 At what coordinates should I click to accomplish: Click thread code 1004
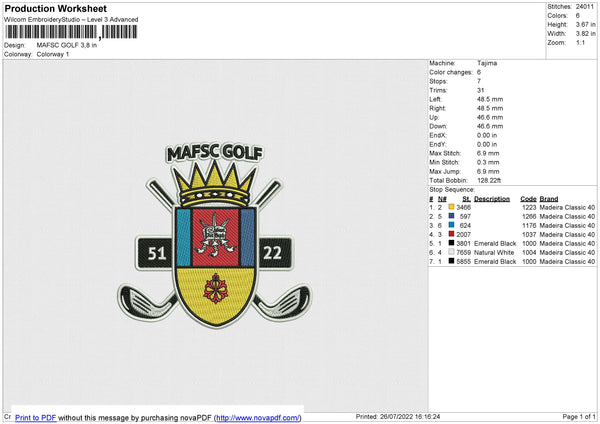point(529,253)
